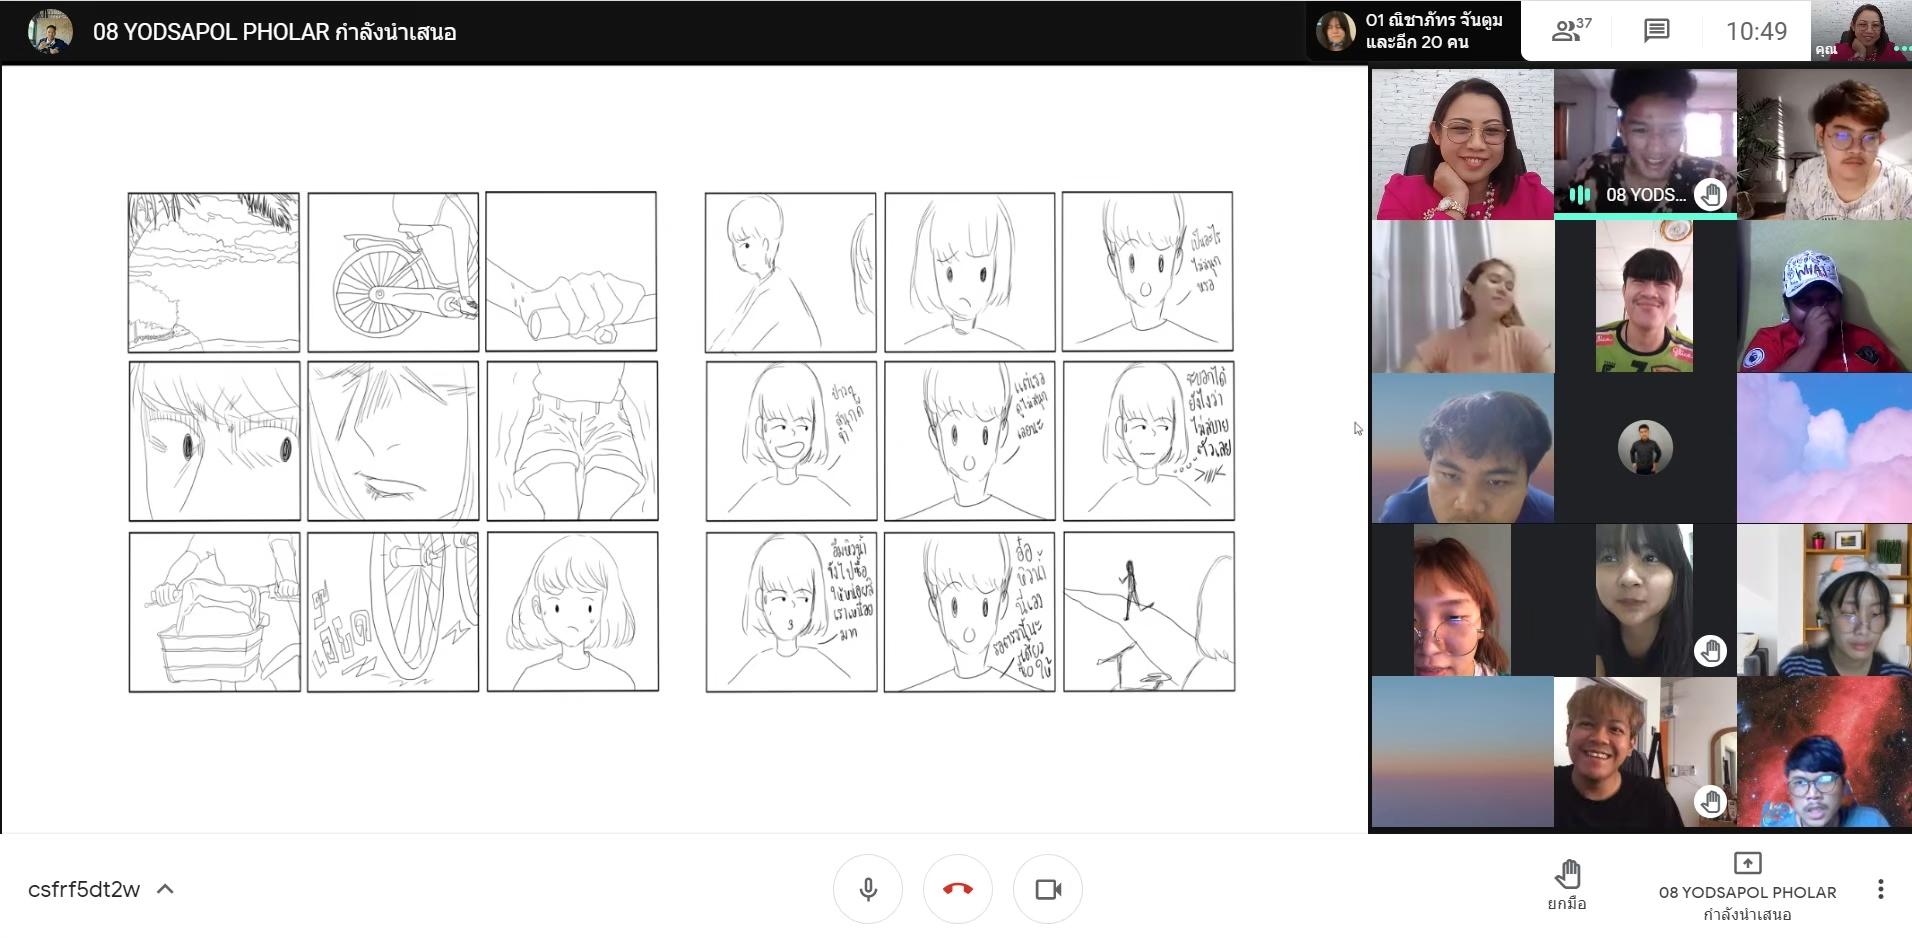Click the title 08 YODSAPOL PHOLAR กำลังนำเสนอ
This screenshot has width=1912, height=938.
(275, 32)
